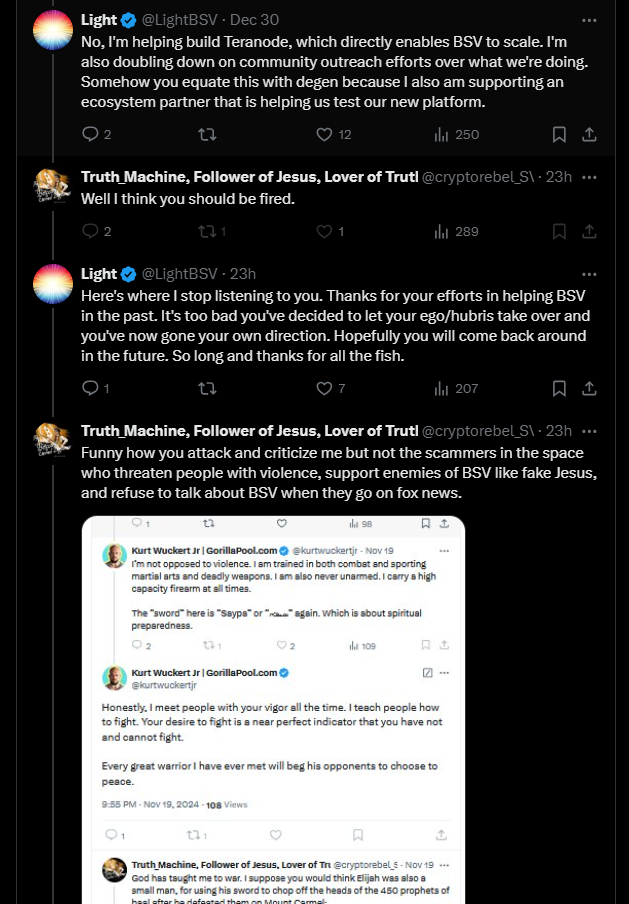The width and height of the screenshot is (629, 904).
Task: Bookmark Light's "thanks for all the fish" tweet
Action: [559, 388]
